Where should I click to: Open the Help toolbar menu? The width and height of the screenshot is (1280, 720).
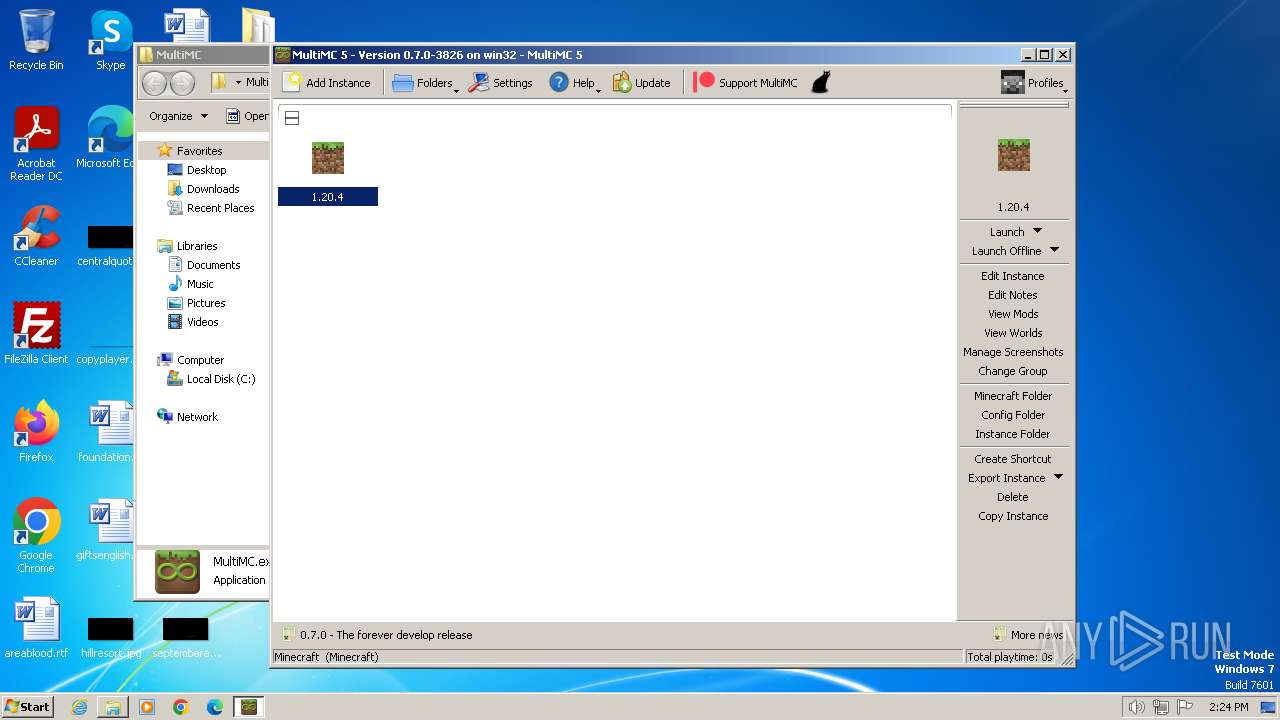[x=574, y=83]
